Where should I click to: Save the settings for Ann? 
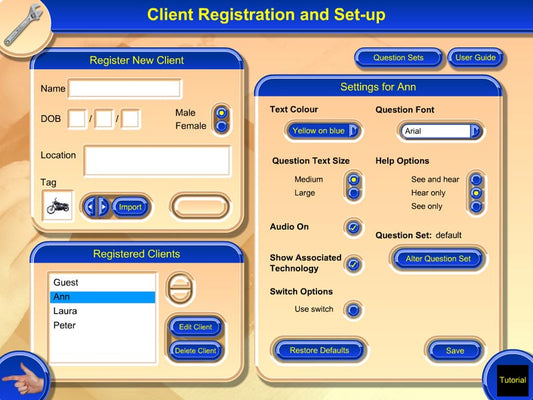click(455, 351)
